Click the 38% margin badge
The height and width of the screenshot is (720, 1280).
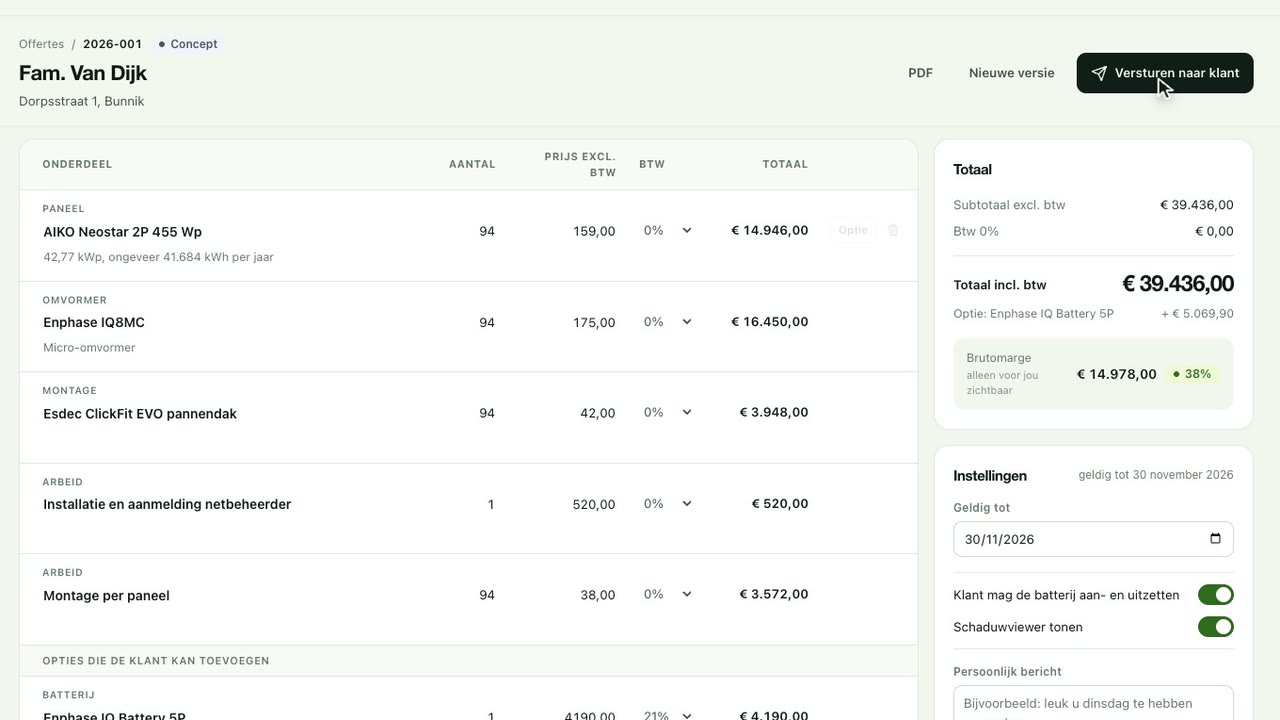point(1192,374)
